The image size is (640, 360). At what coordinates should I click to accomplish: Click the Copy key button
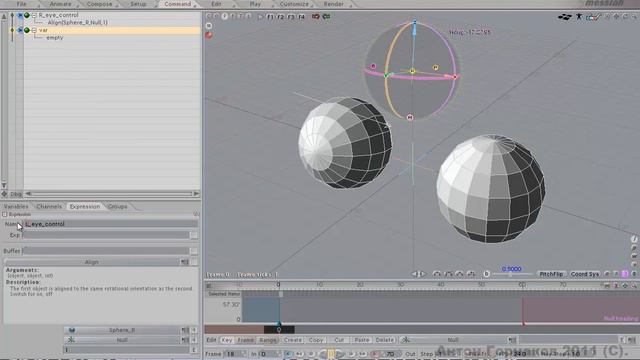pos(316,340)
